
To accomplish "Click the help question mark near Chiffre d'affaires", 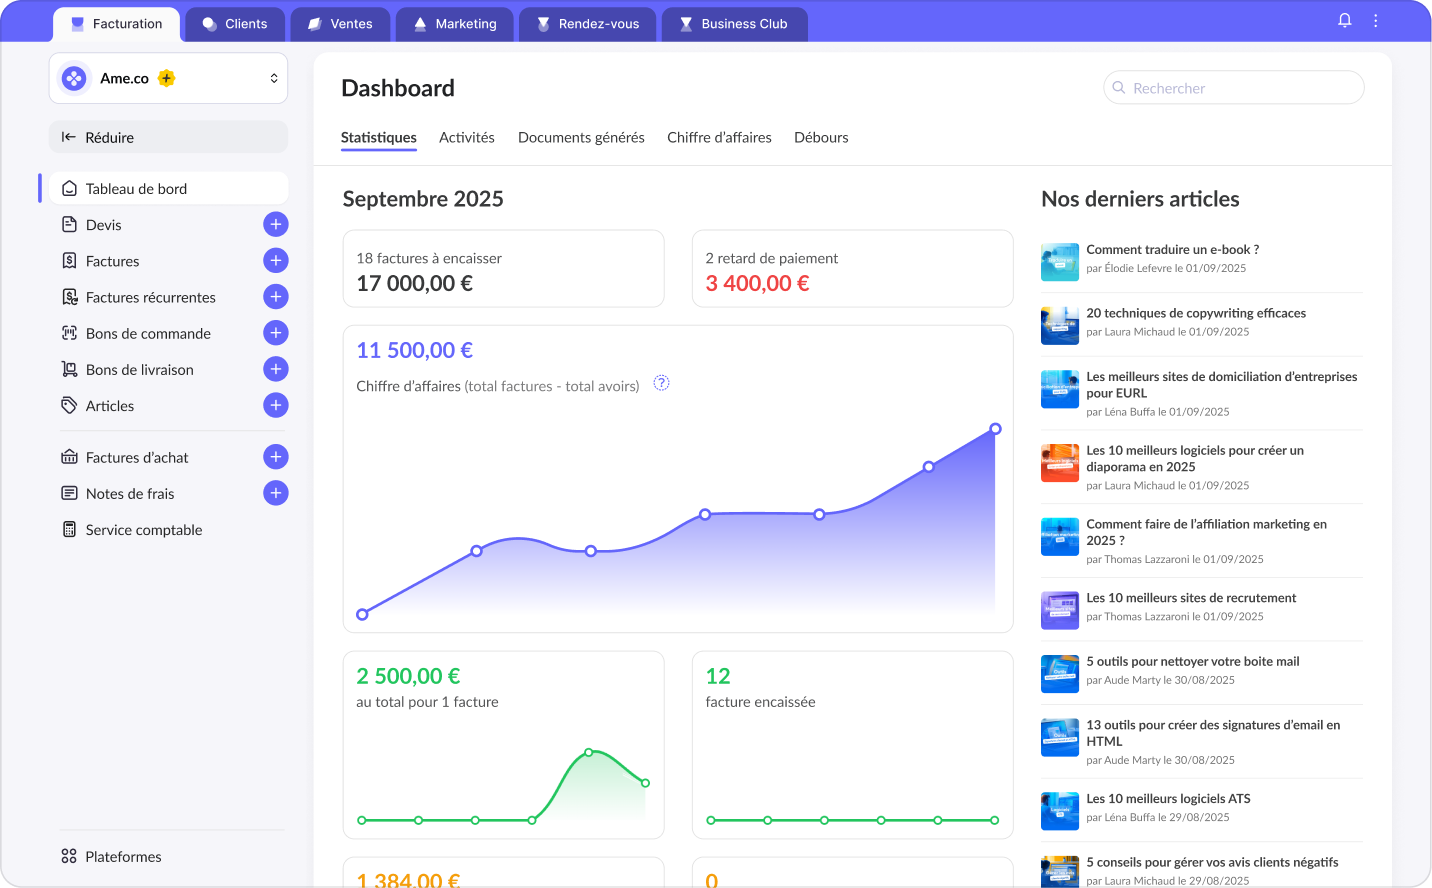I will (x=661, y=383).
